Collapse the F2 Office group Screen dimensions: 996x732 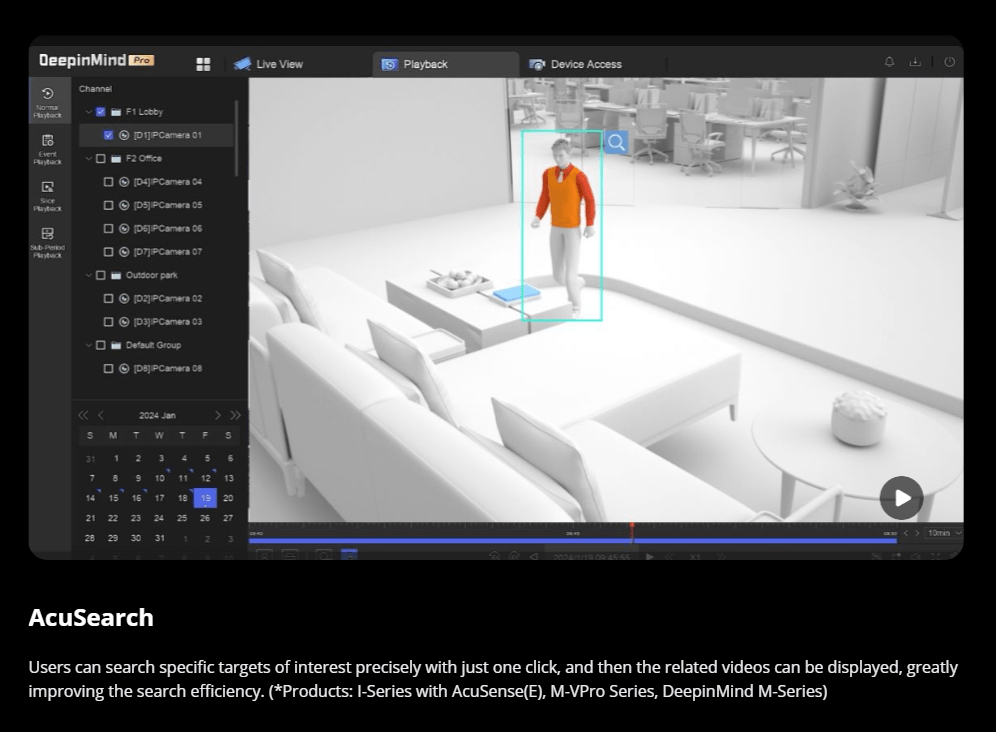pos(88,159)
